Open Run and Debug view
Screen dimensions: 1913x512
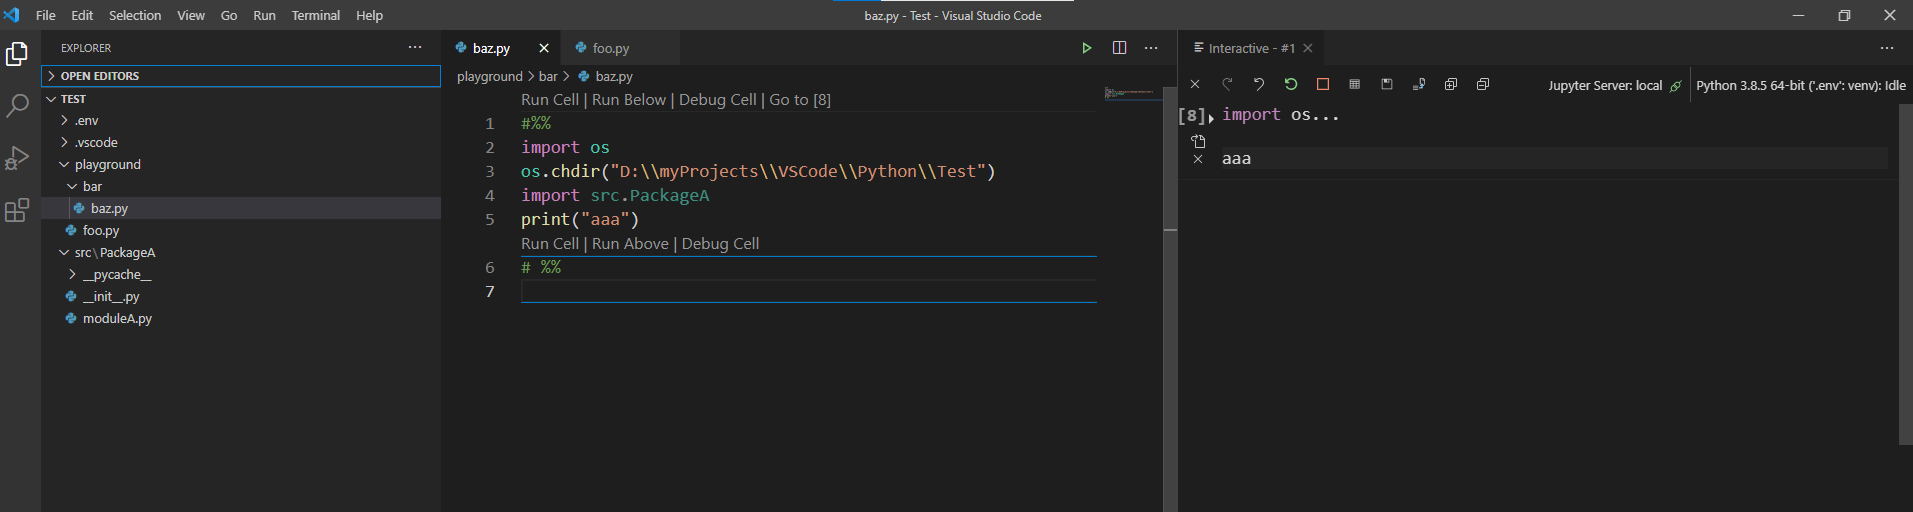click(x=17, y=158)
